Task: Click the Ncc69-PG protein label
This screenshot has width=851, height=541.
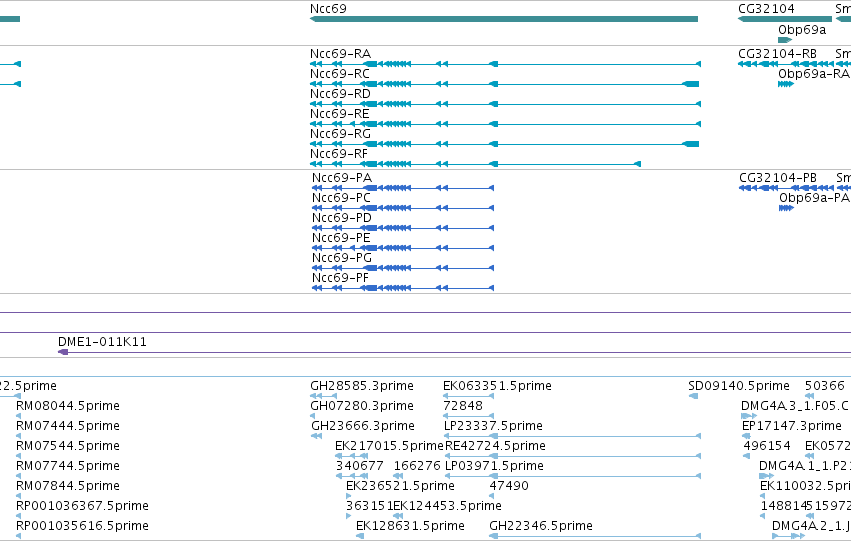Action: click(342, 258)
